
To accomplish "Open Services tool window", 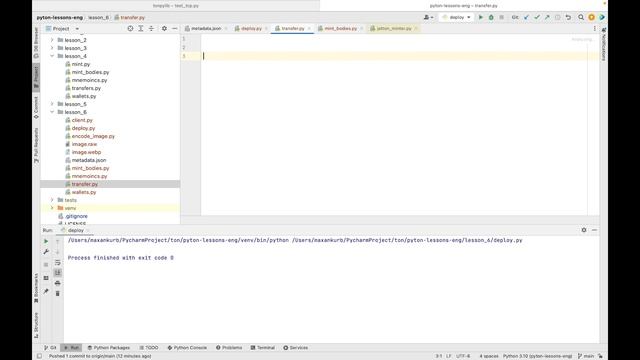I will [296, 348].
